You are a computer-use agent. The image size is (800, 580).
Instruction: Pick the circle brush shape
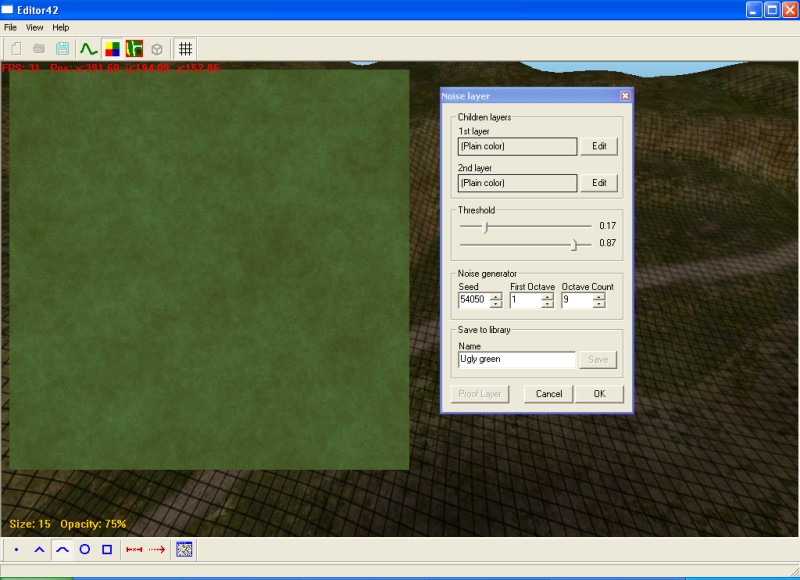coord(85,549)
